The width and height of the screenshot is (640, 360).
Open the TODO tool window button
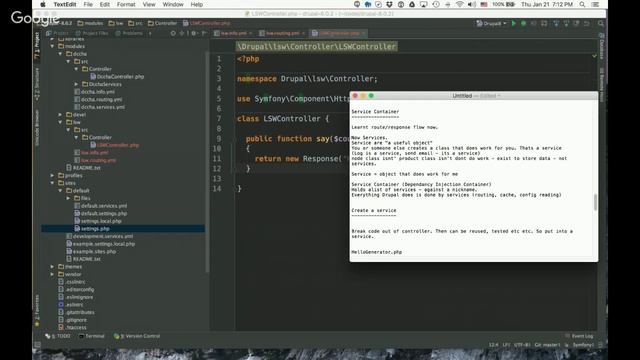pos(58,336)
